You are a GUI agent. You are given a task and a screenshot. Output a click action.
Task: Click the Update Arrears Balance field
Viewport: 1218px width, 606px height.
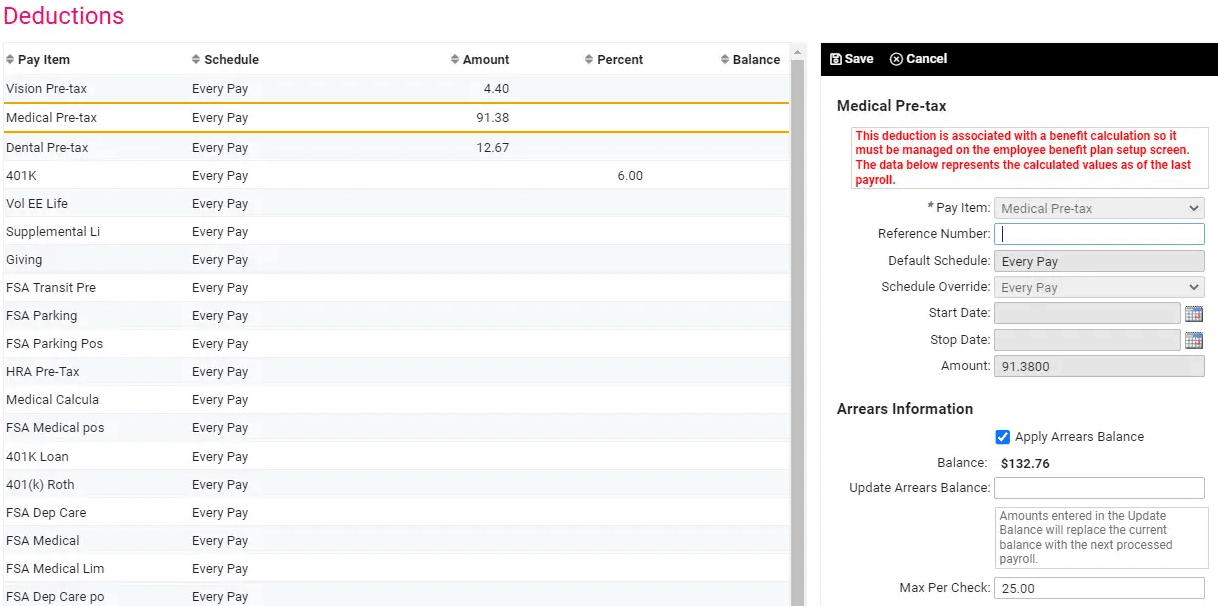[1099, 488]
